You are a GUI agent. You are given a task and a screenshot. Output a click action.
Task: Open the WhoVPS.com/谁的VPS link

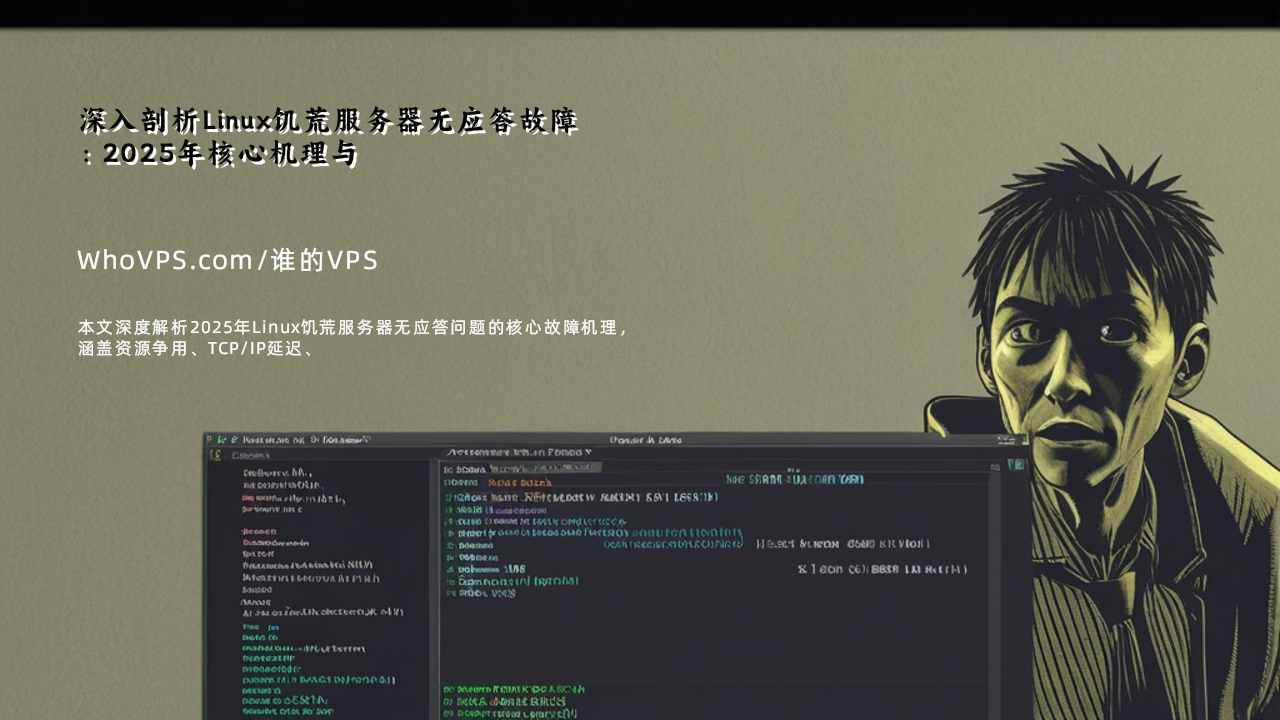228,260
